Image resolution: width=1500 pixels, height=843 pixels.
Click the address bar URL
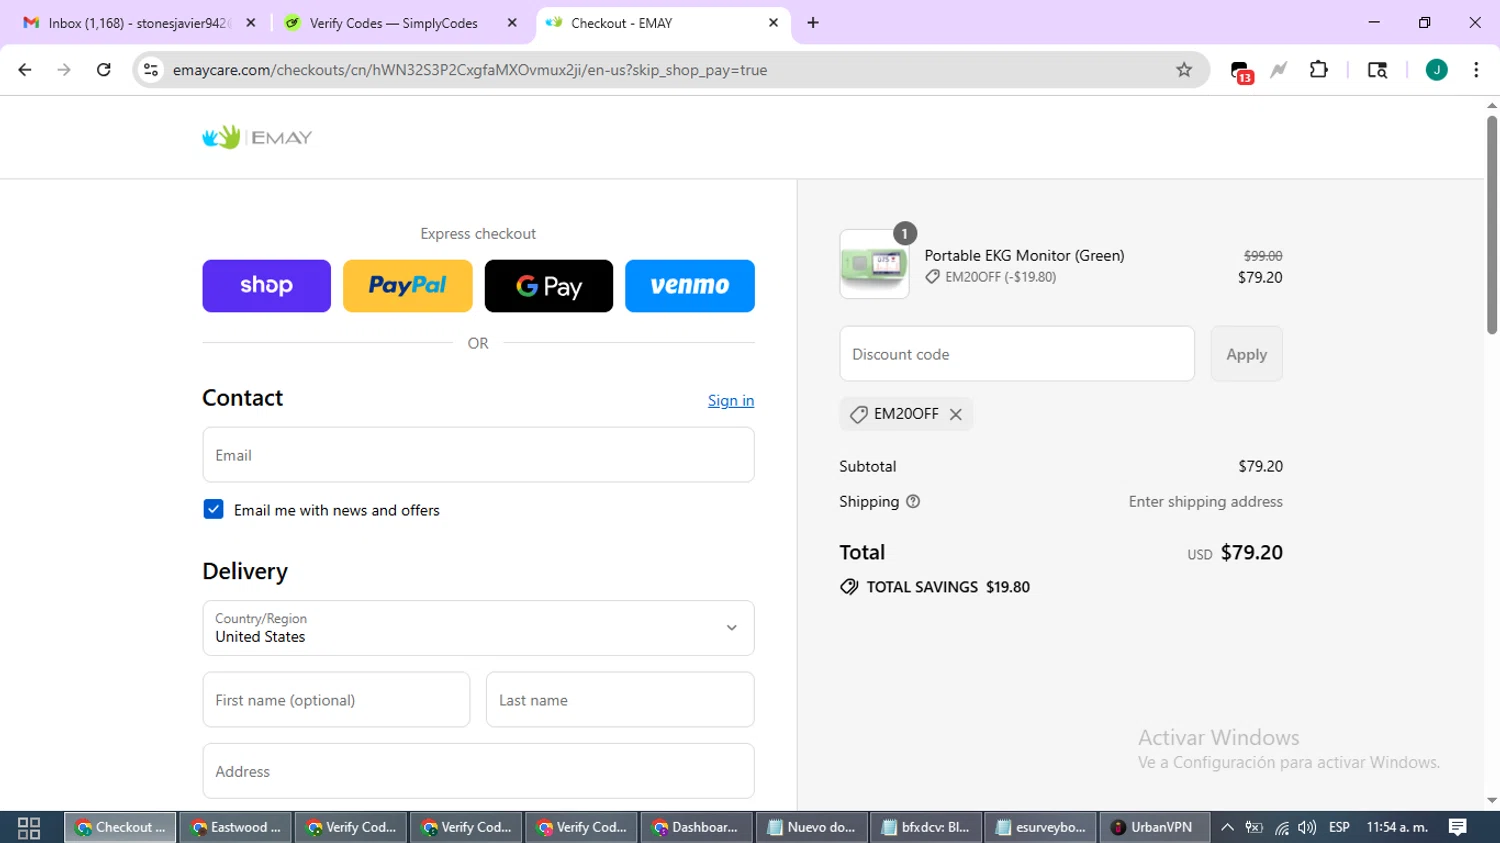[470, 70]
